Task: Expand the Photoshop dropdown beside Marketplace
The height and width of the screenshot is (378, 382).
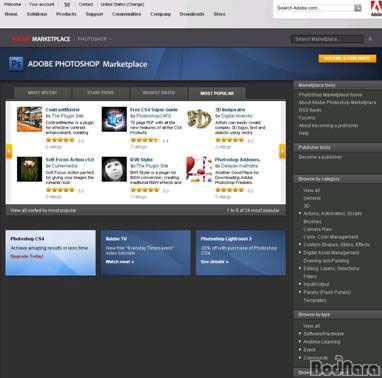Action: [110, 39]
